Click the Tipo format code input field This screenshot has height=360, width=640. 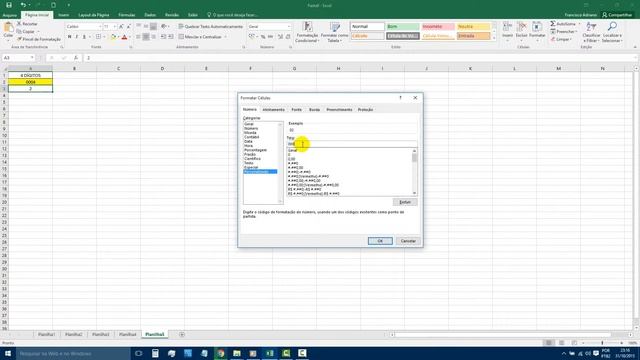pos(352,144)
